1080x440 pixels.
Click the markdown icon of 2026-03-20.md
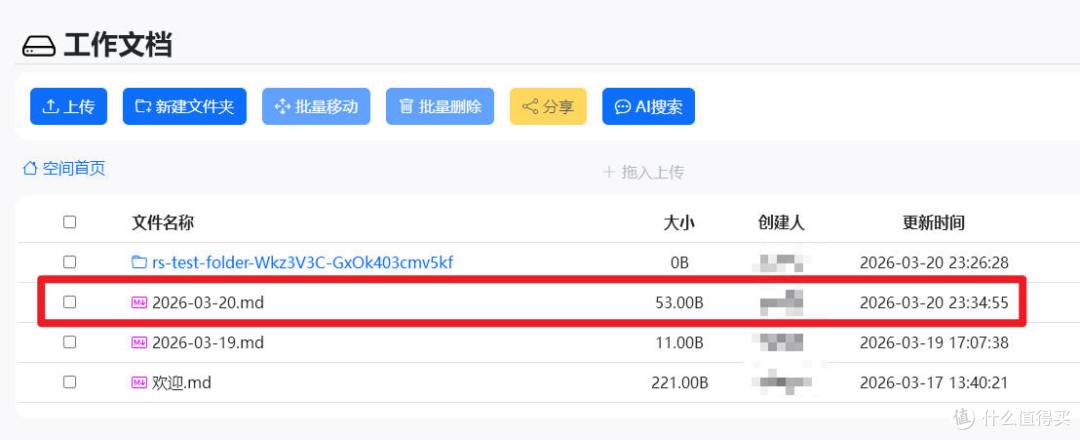tap(139, 302)
